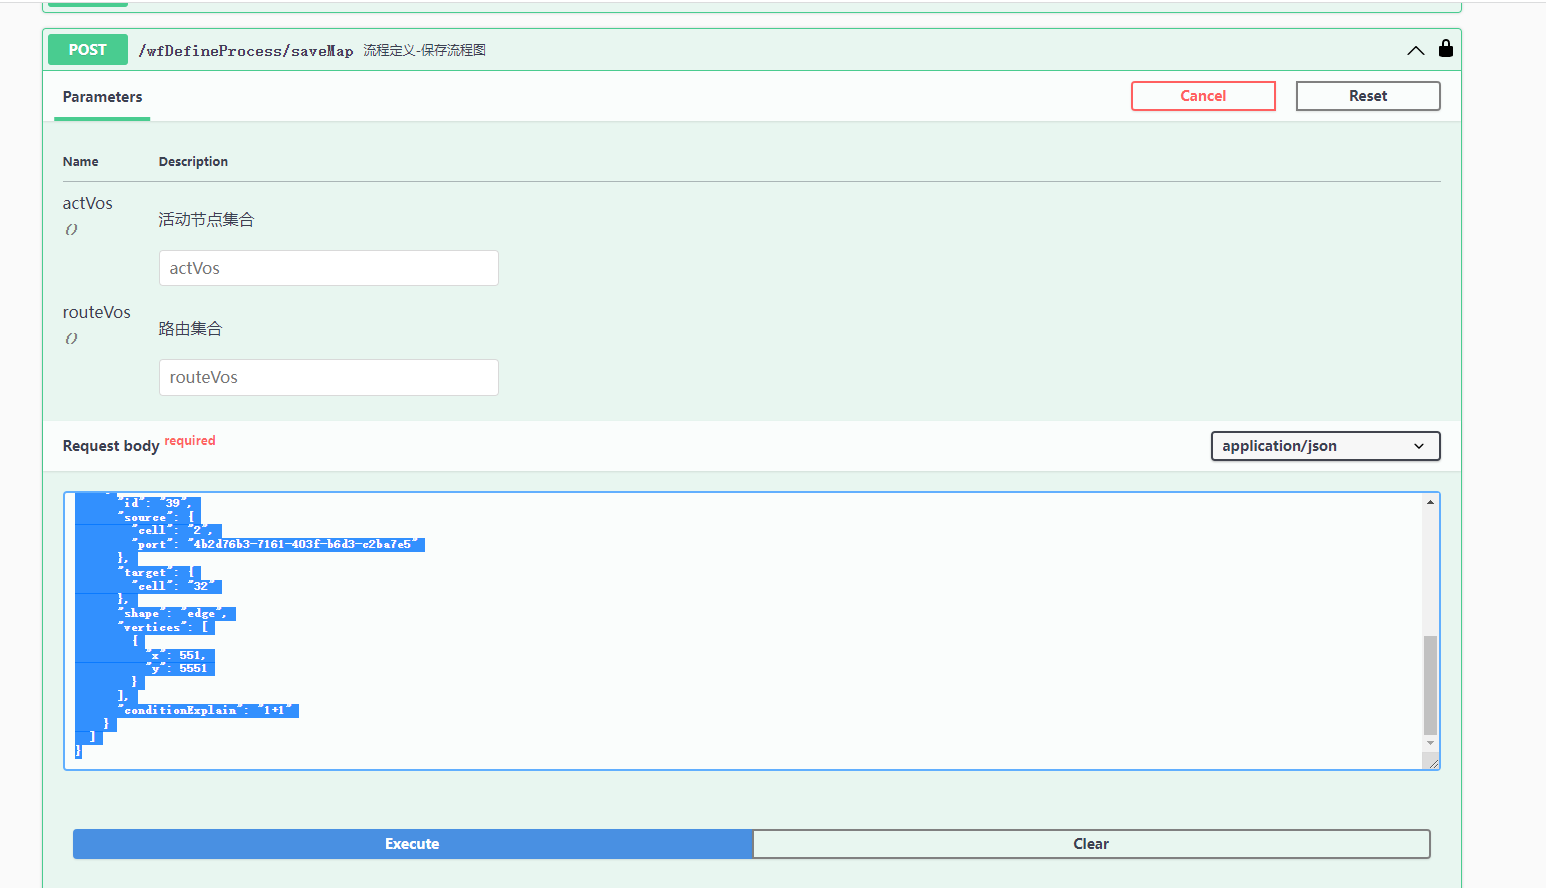
Task: Click inside the request body JSON editor
Action: (751, 631)
